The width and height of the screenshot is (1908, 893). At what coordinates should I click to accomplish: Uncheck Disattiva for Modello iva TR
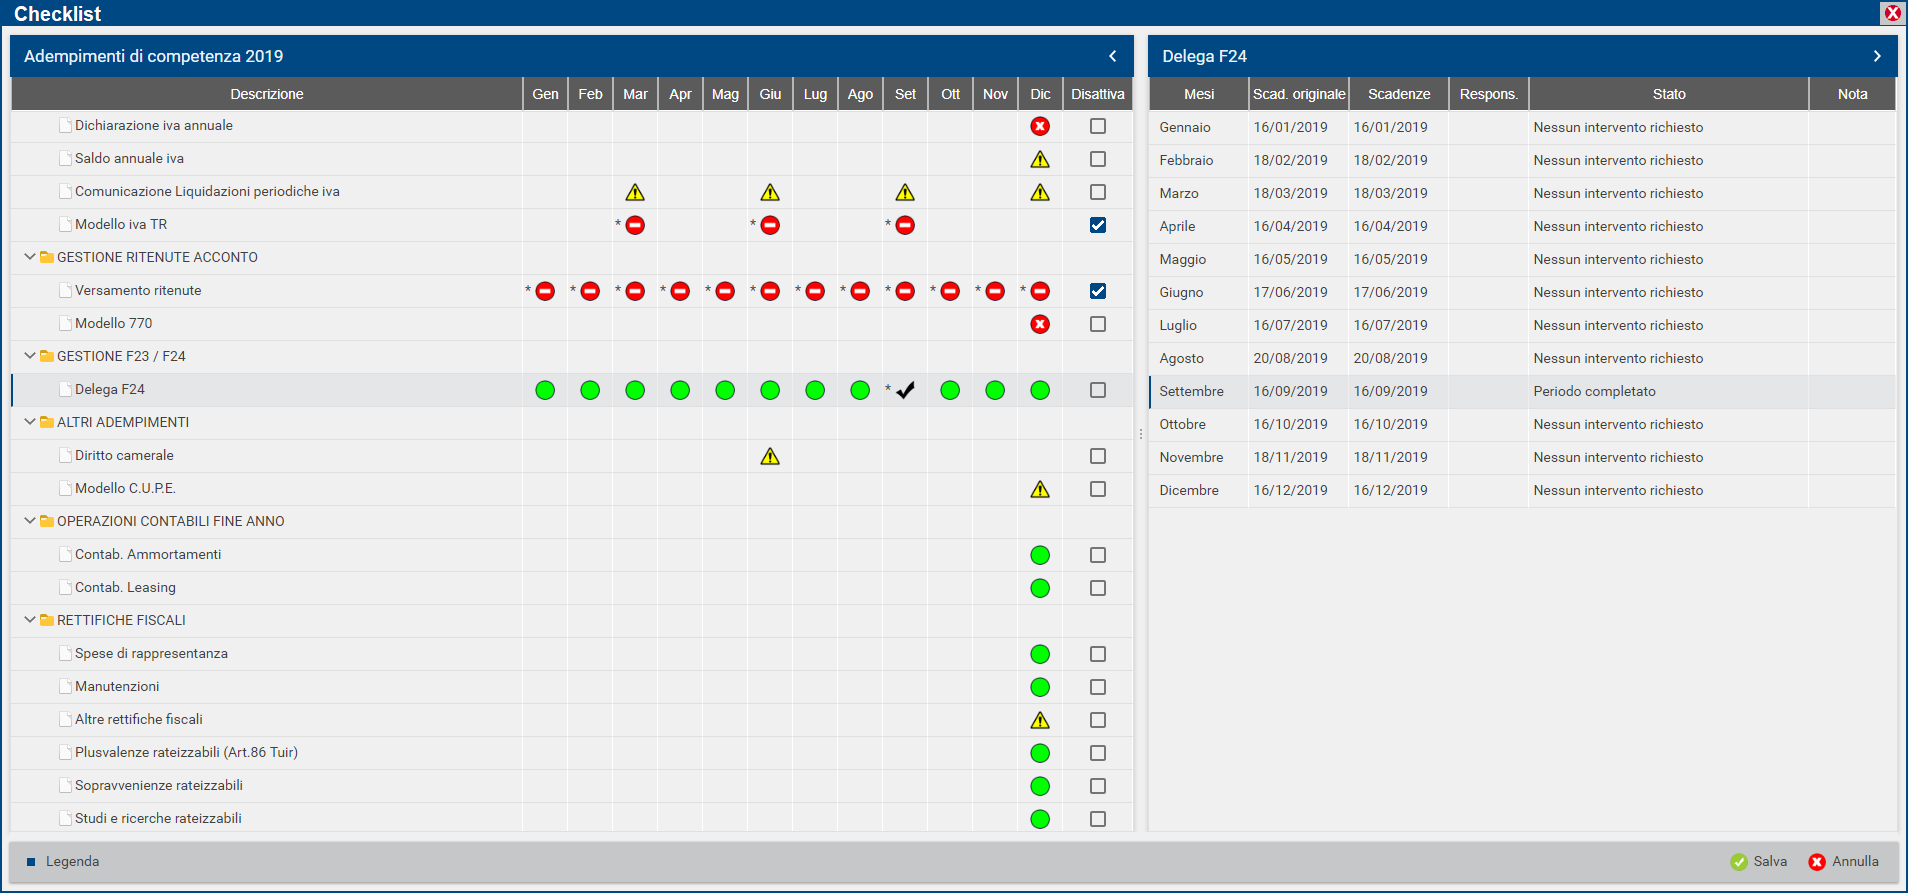tap(1098, 225)
